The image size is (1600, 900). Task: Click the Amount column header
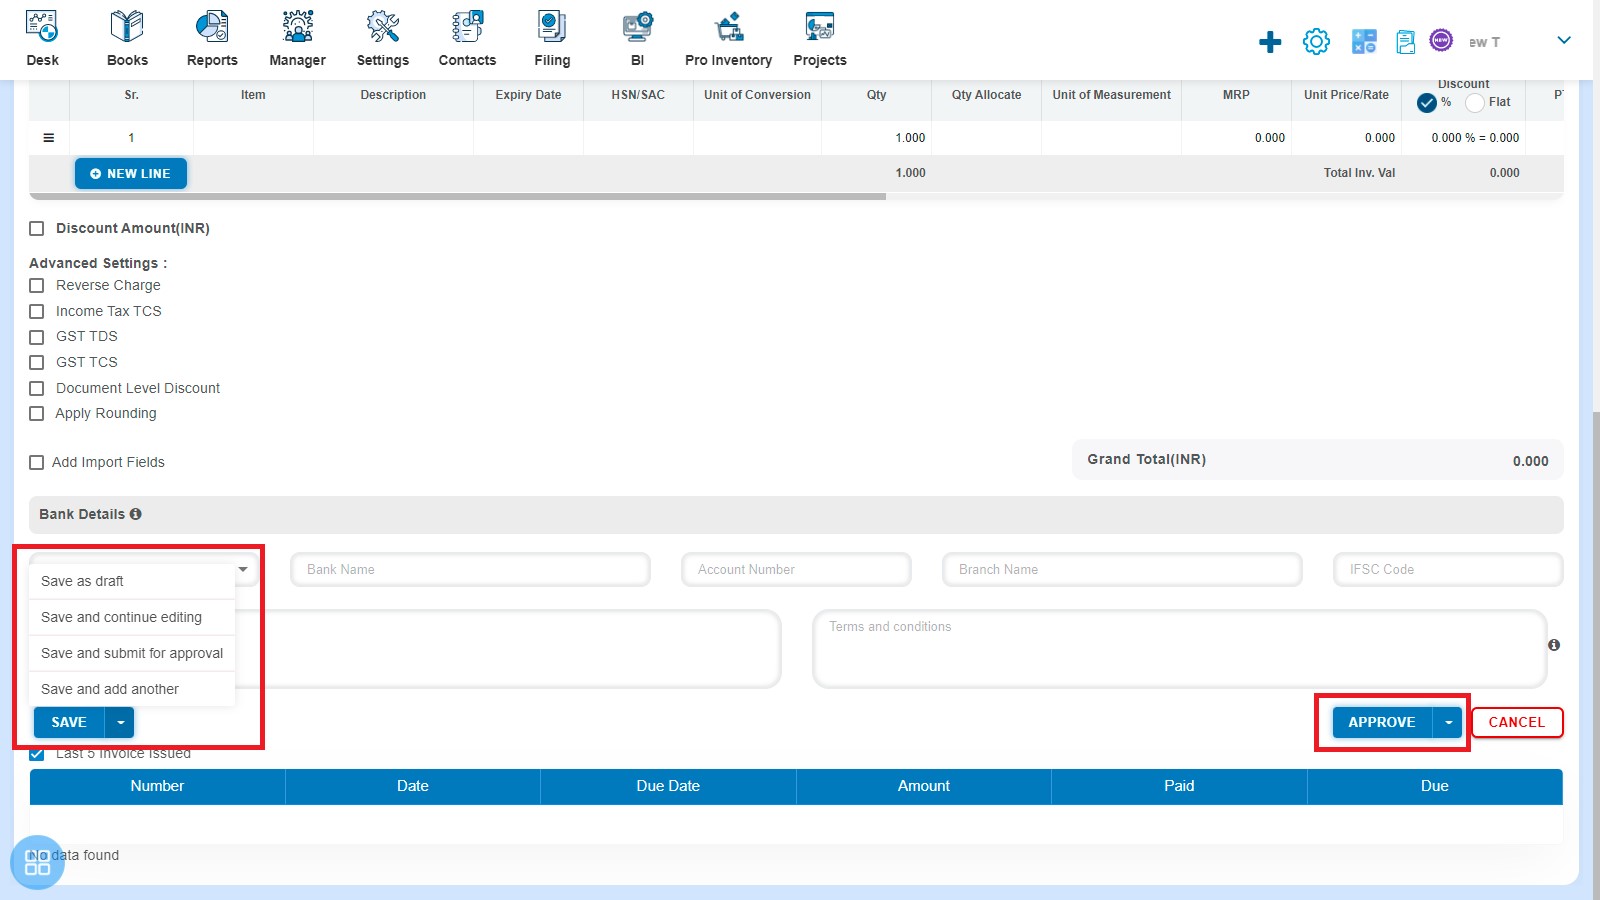click(924, 786)
